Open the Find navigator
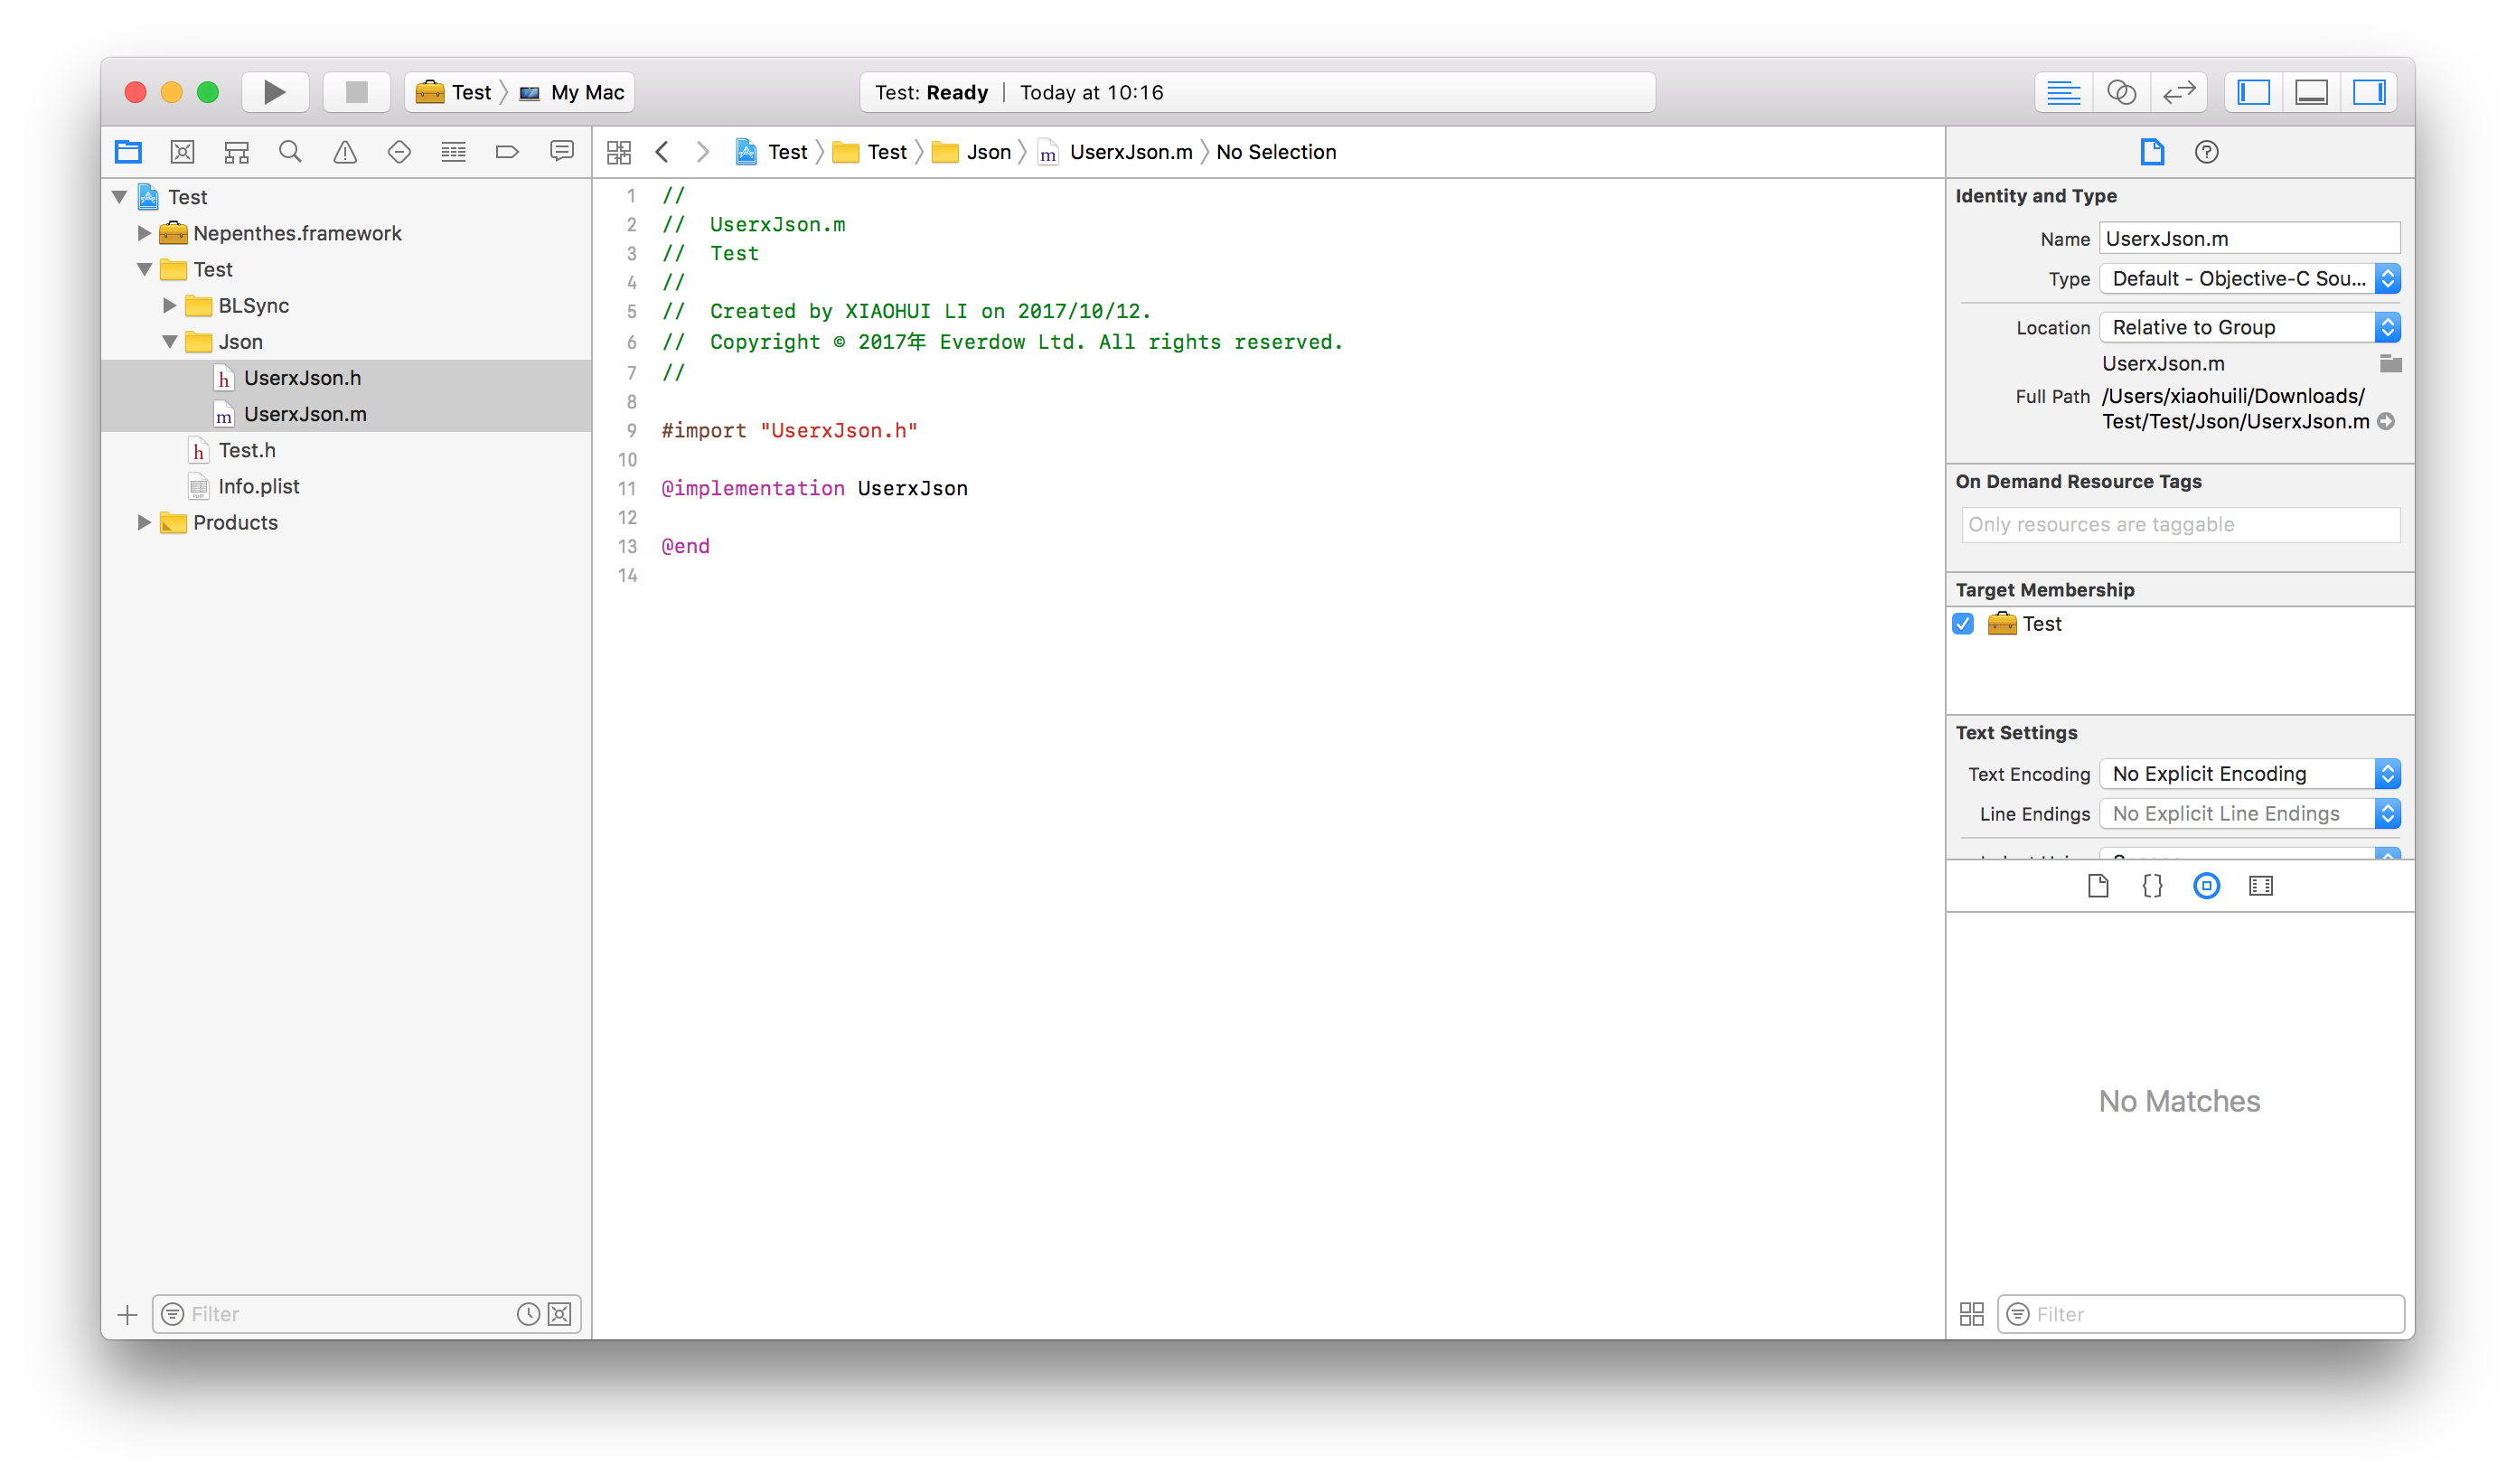Viewport: 2516px width, 1484px height. 290,152
